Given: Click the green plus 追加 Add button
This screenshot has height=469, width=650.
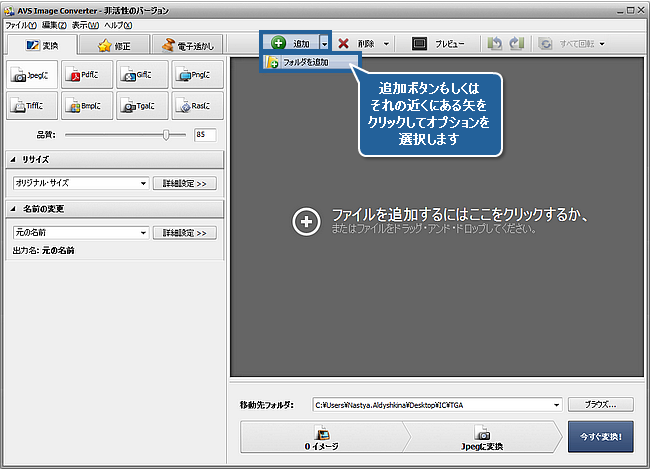Looking at the screenshot, I should 291,43.
